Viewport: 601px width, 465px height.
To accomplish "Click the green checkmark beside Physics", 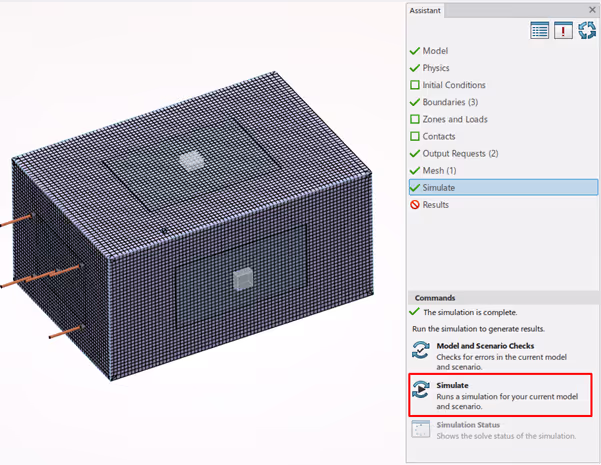I will (415, 68).
